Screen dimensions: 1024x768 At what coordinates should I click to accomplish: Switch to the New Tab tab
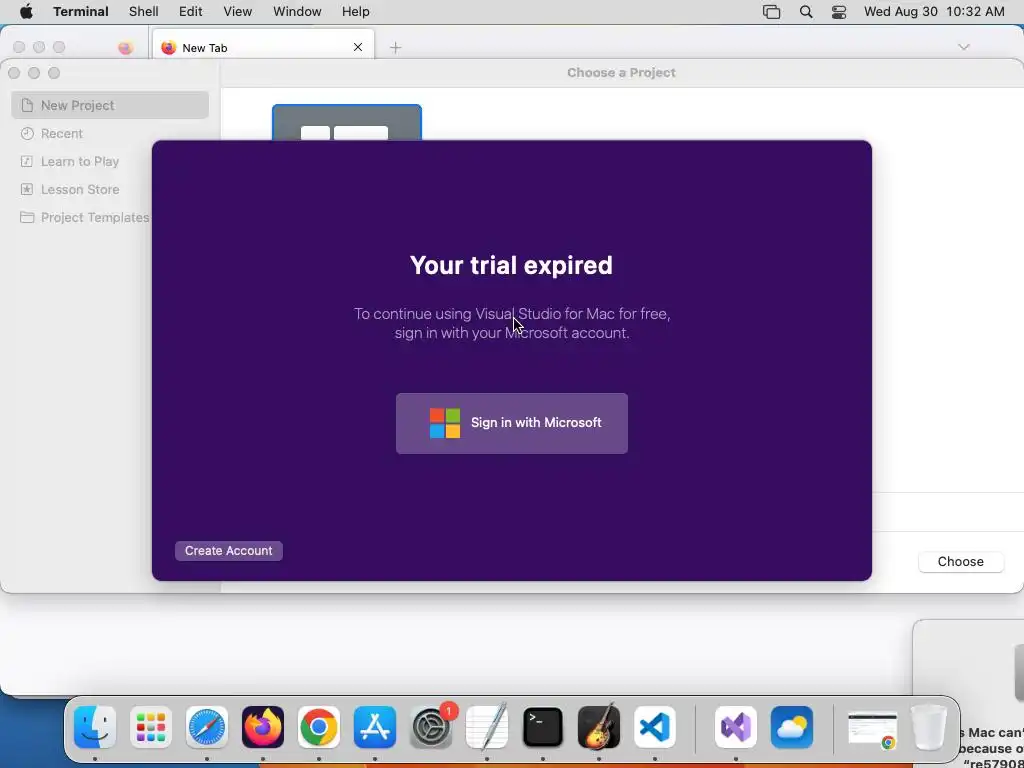(263, 47)
